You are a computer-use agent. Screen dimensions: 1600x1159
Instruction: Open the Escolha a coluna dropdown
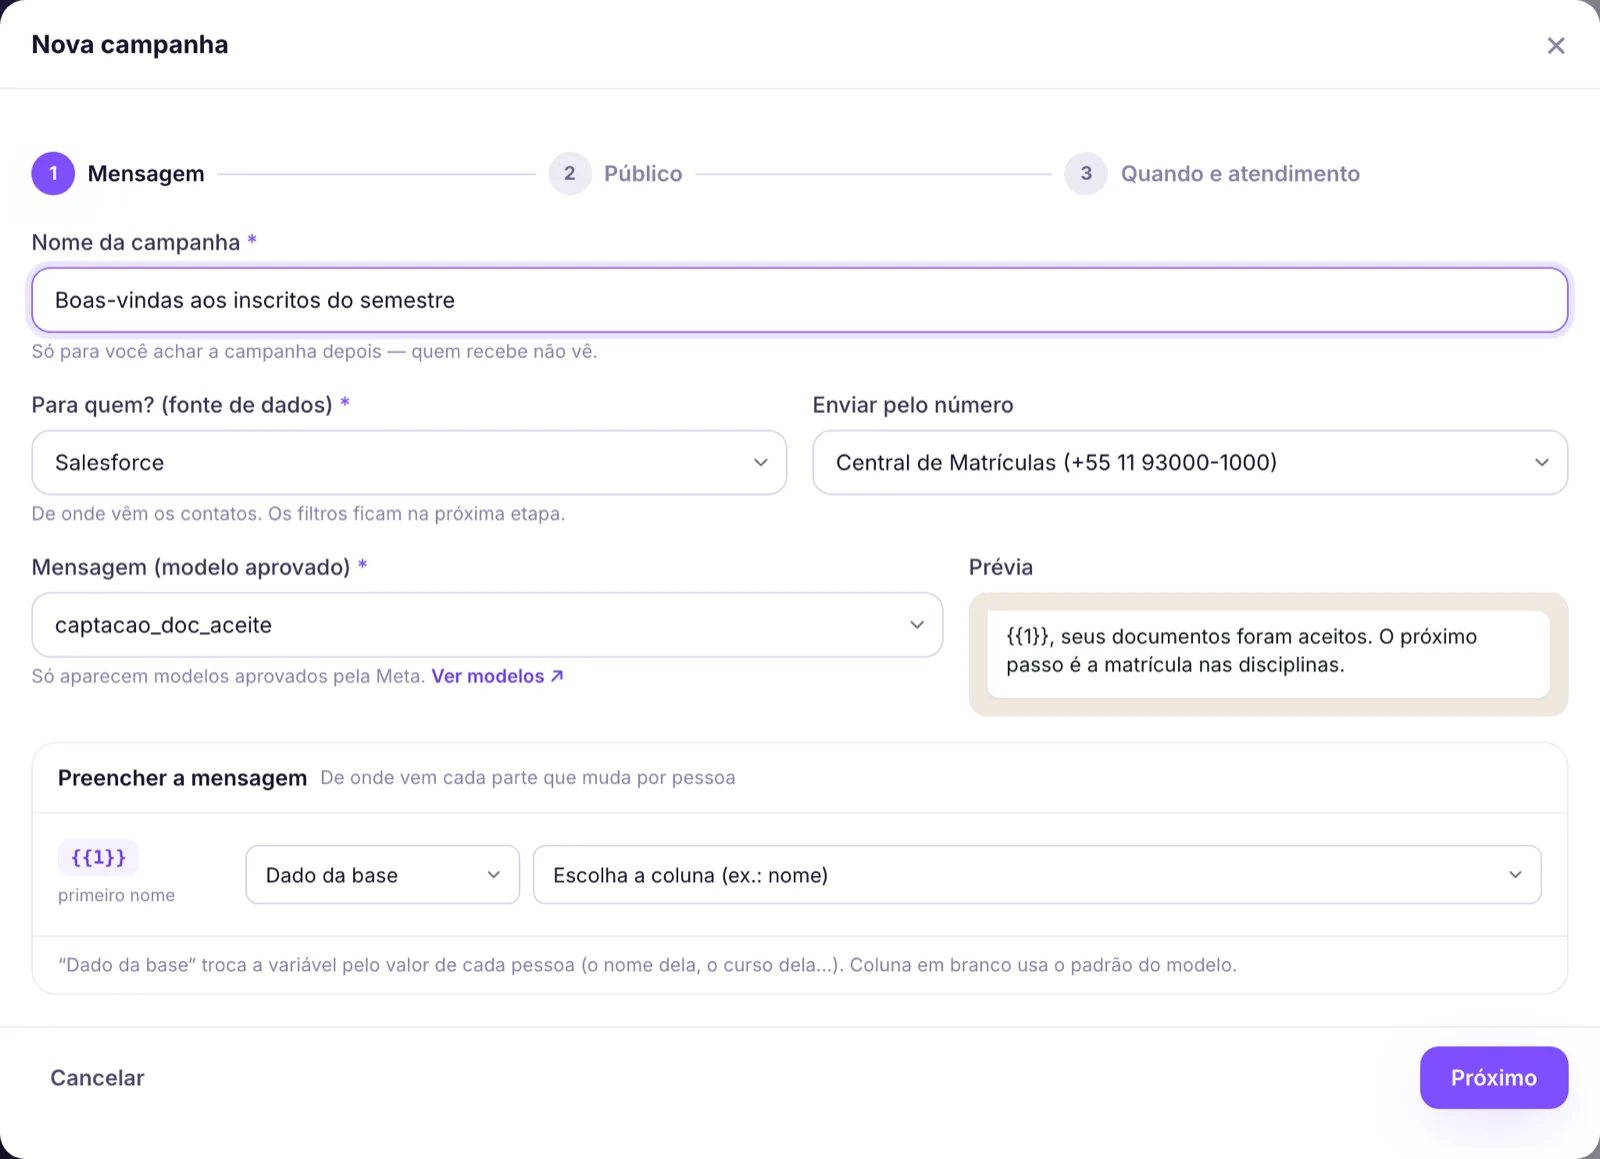point(1037,875)
